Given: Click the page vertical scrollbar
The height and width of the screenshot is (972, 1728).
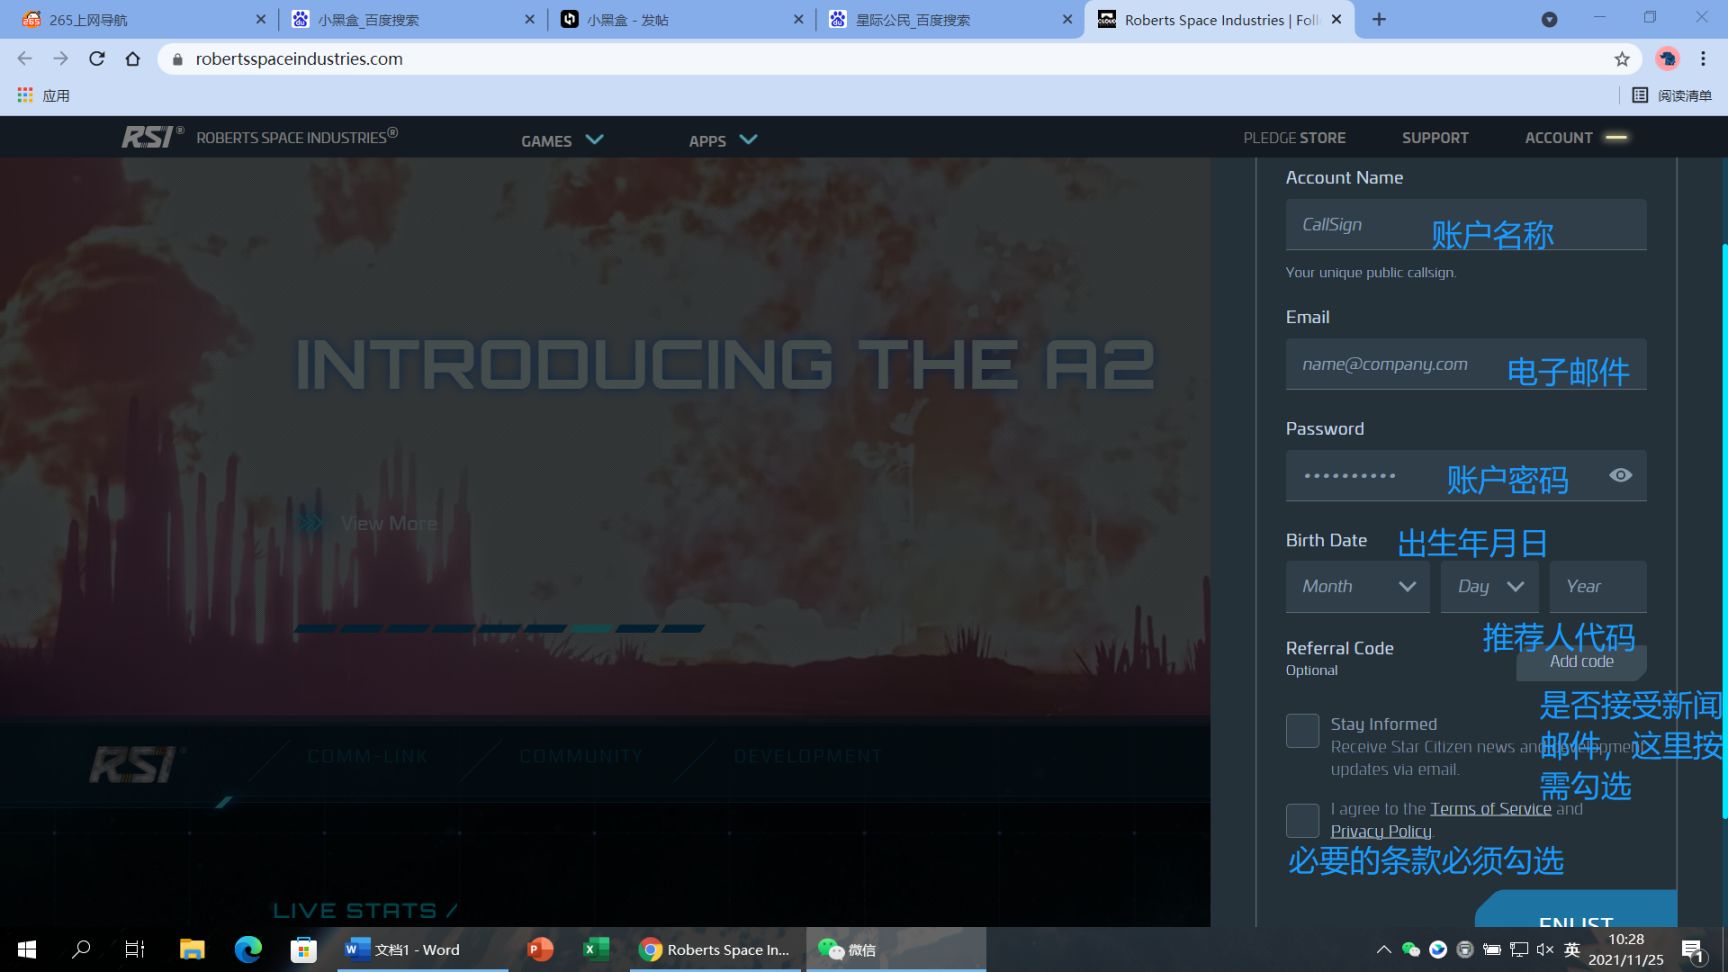Looking at the screenshot, I should click(1723, 530).
